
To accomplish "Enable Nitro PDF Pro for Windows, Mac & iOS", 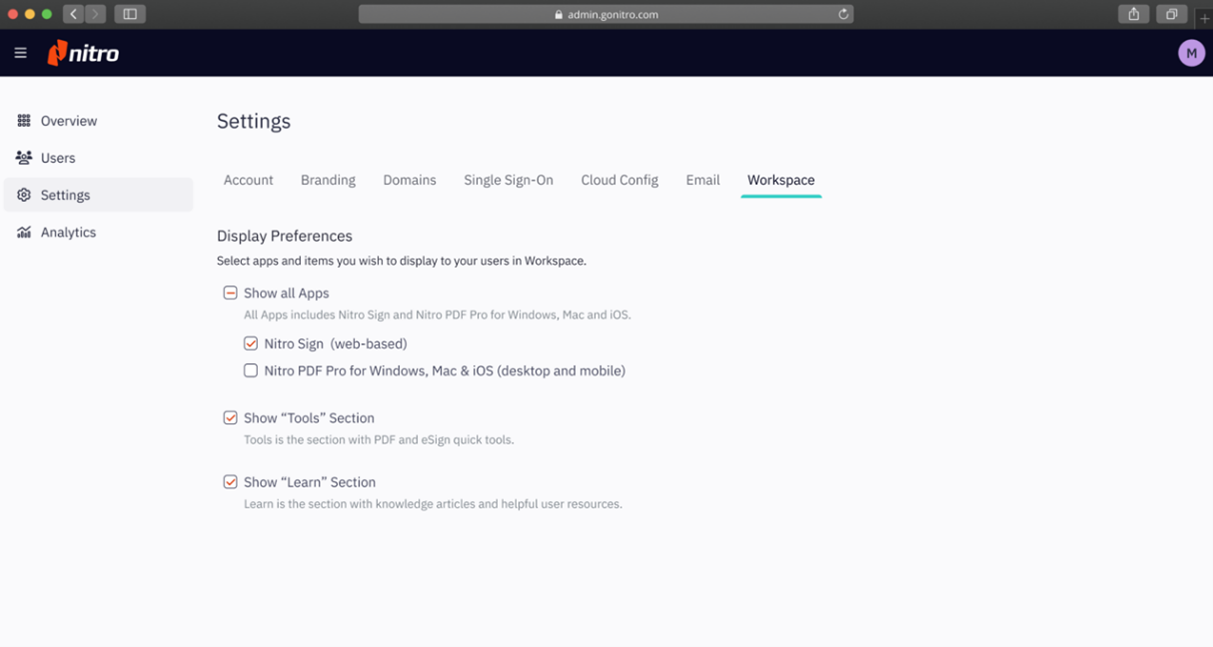I will click(x=250, y=370).
